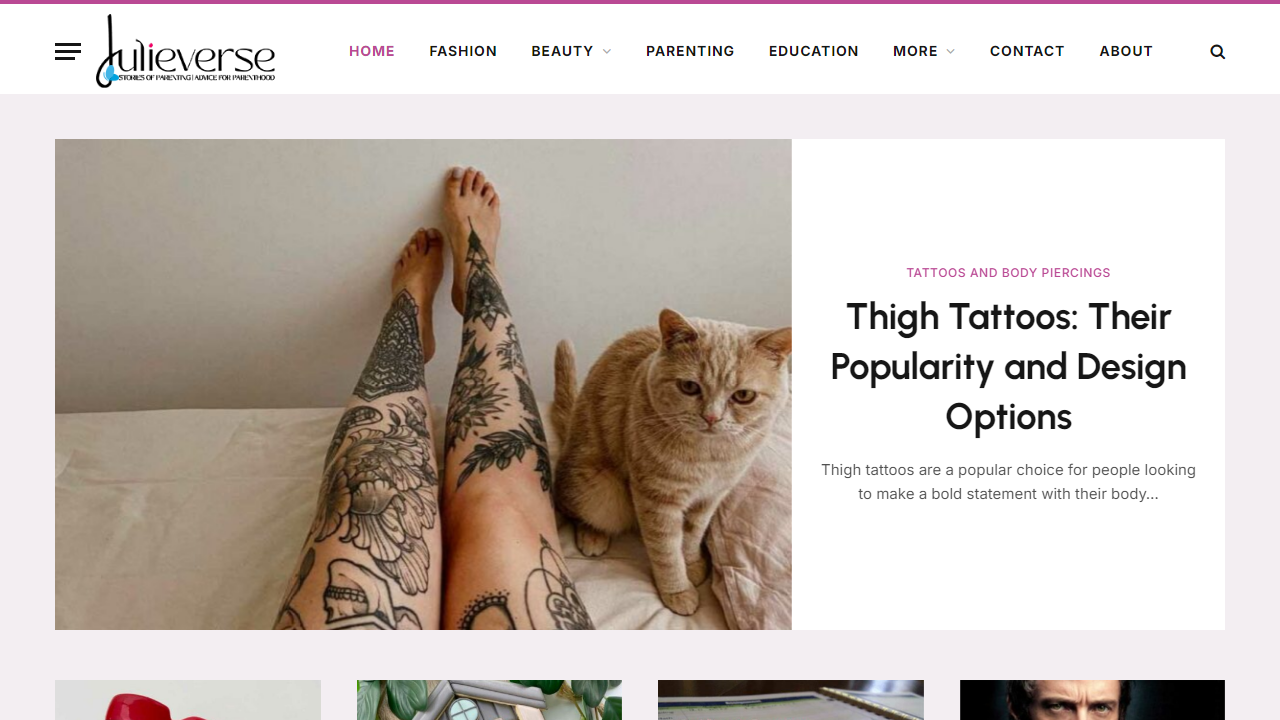Open Thigh Tattoos article title
The height and width of the screenshot is (720, 1280).
pos(1008,366)
